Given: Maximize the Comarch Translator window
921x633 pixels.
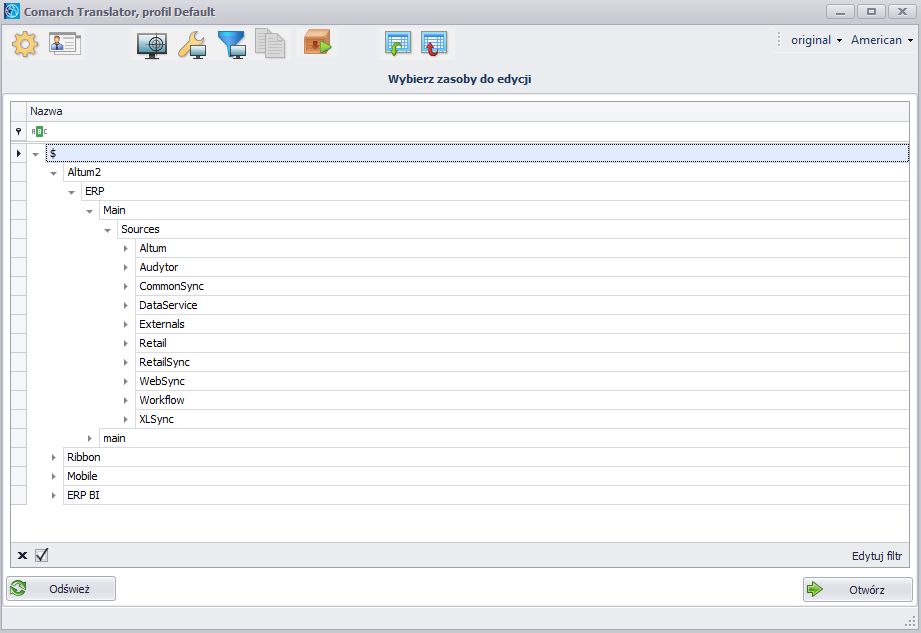Looking at the screenshot, I should 871,11.
